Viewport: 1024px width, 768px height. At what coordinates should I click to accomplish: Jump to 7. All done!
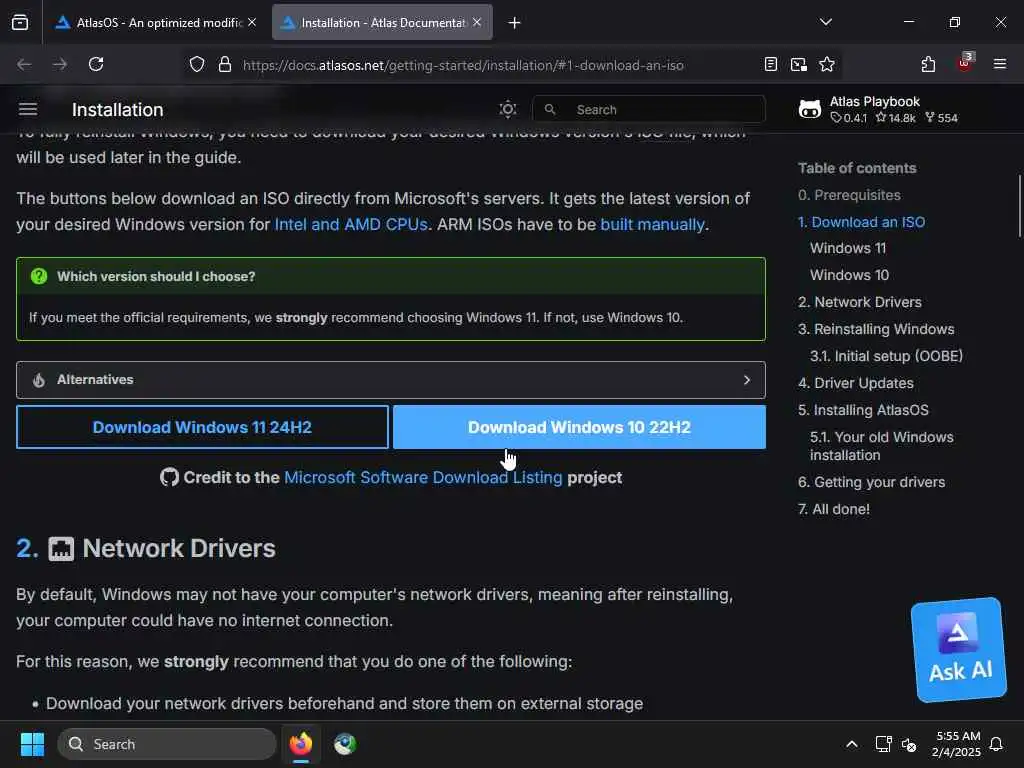[833, 509]
